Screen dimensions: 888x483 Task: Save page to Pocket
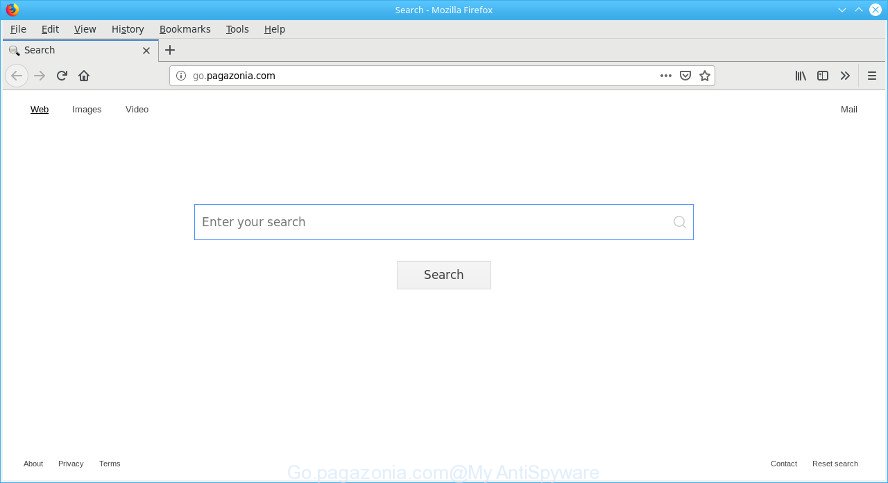tap(685, 76)
